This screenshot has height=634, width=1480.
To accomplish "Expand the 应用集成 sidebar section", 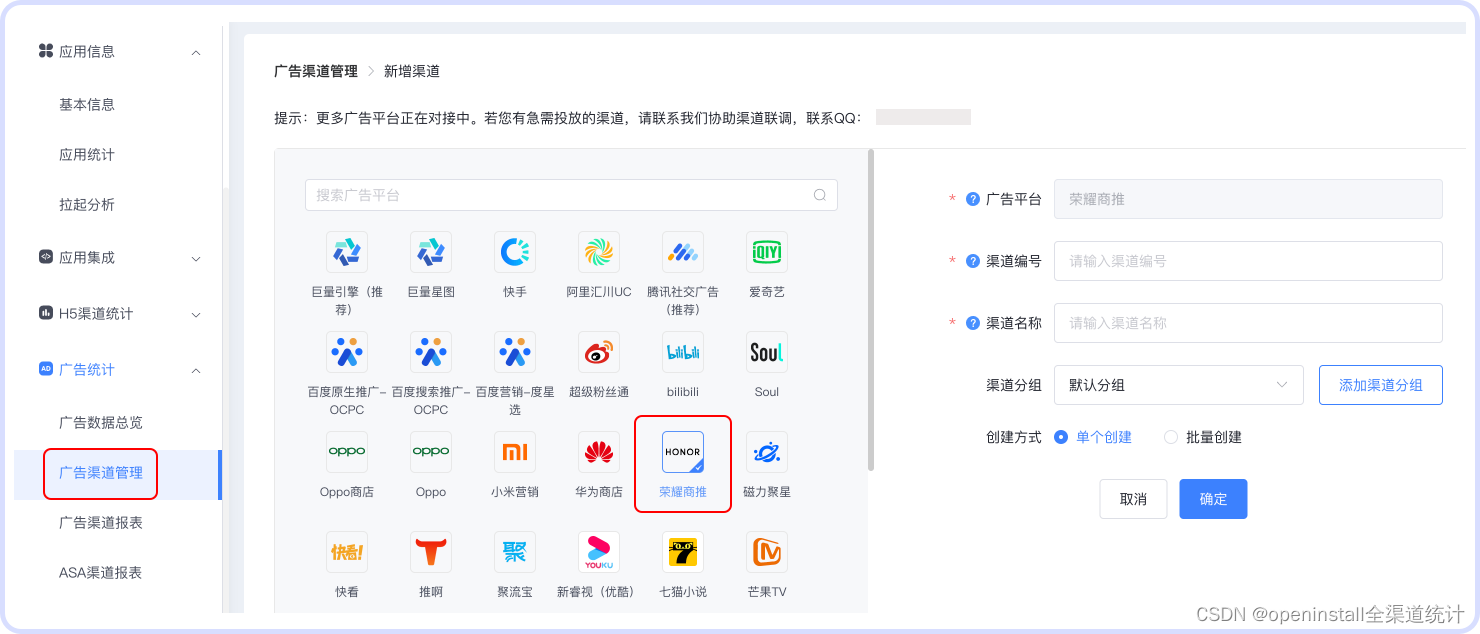I will 196,258.
